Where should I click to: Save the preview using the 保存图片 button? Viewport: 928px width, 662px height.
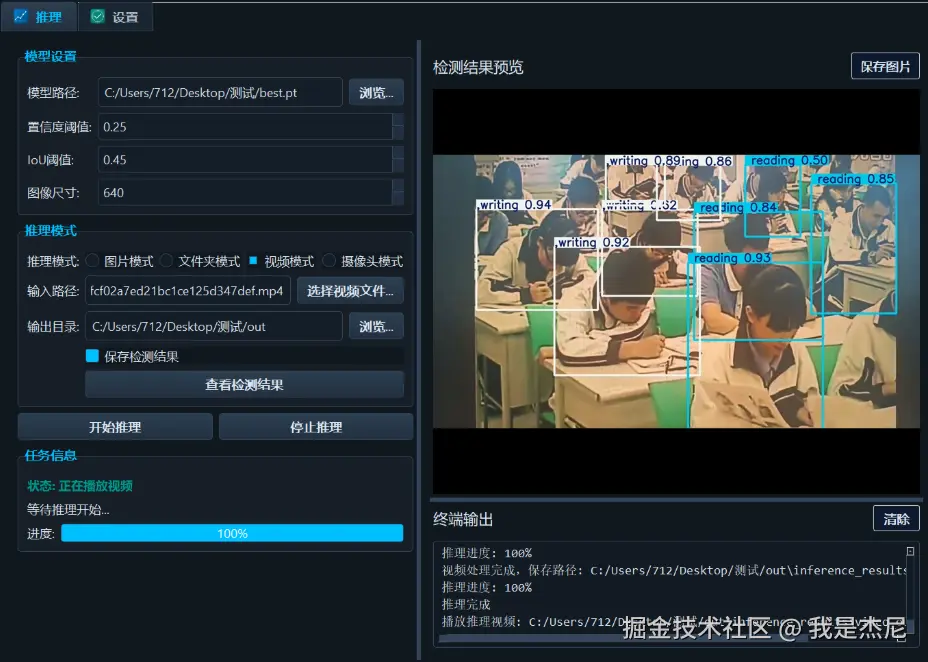pos(884,66)
